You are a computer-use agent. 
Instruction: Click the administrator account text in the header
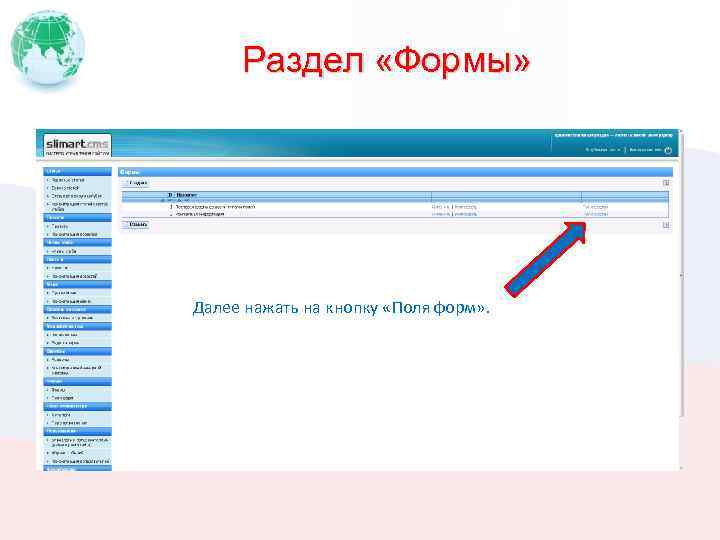[x=613, y=135]
